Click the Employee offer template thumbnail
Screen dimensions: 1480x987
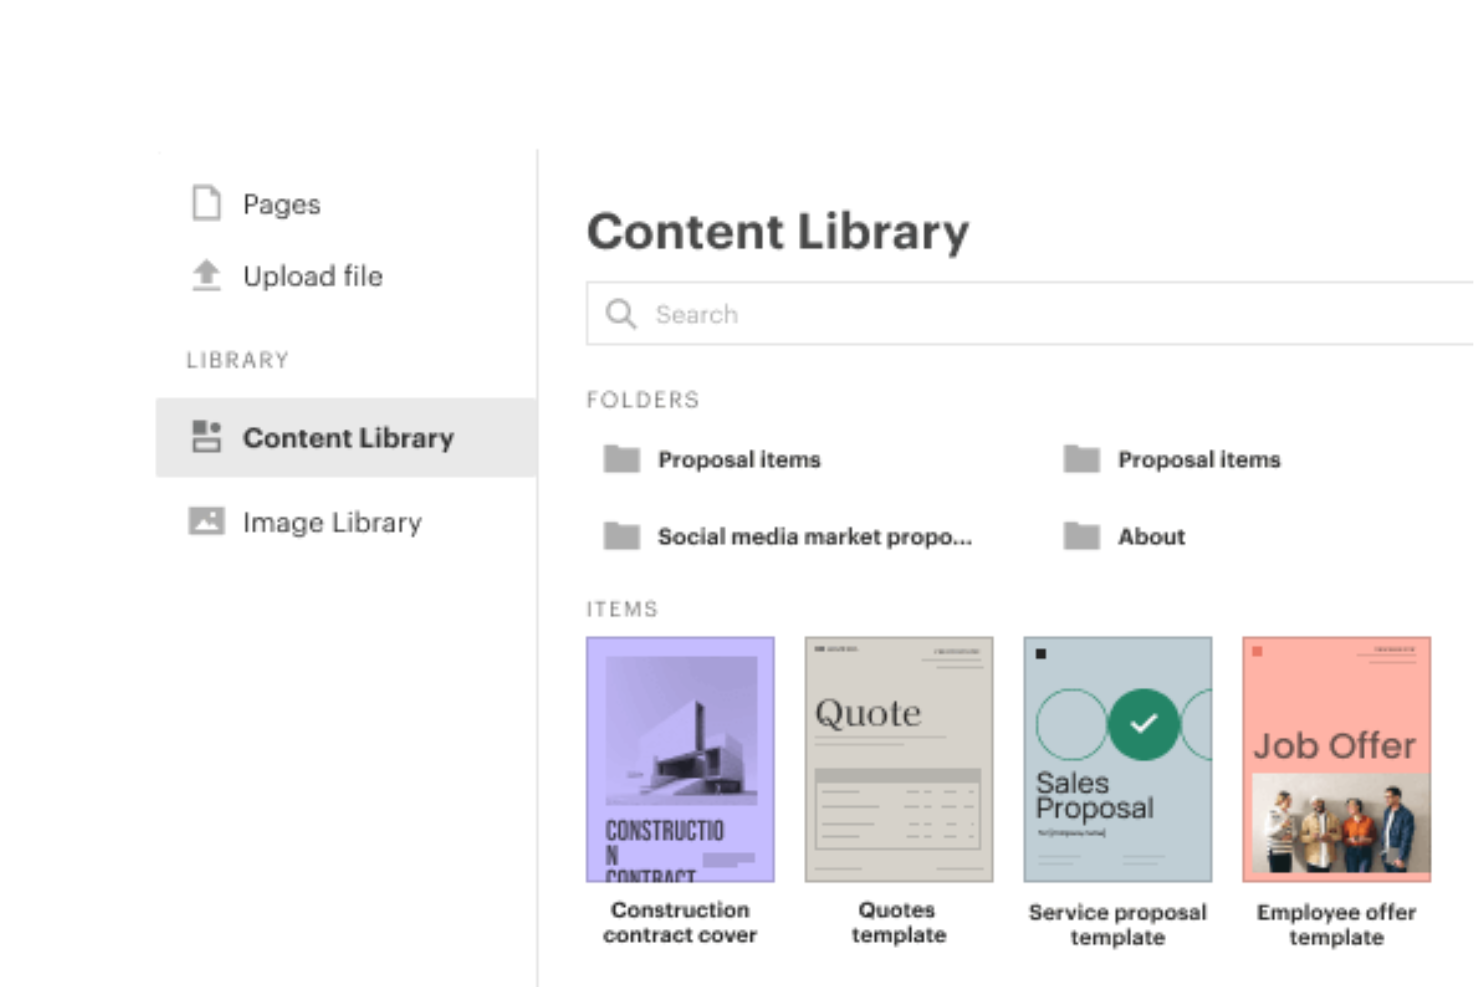tap(1336, 758)
